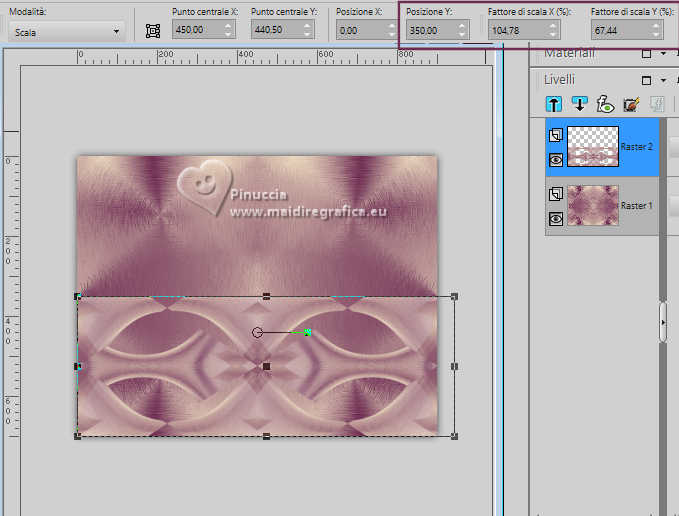Toggle visibility eye of Raster 1 layer
The height and width of the screenshot is (516, 679).
556,219
